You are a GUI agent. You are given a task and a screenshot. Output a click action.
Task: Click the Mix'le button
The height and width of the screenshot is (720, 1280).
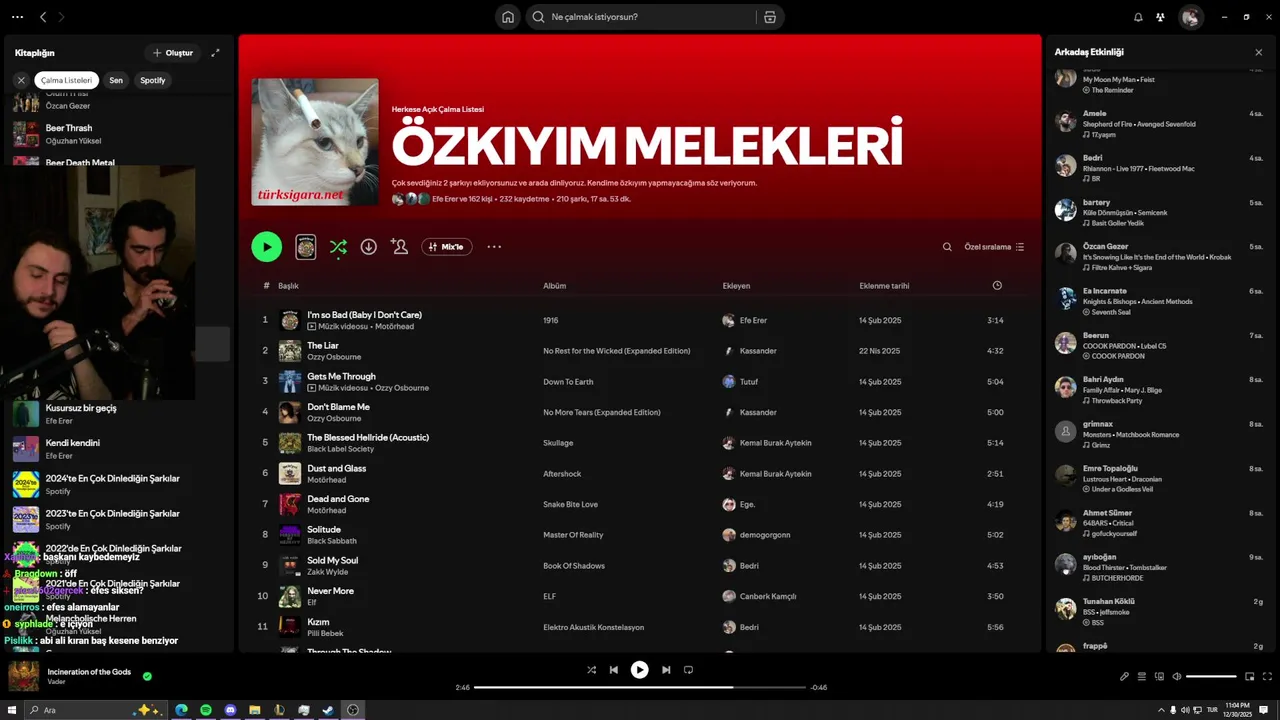(x=447, y=247)
